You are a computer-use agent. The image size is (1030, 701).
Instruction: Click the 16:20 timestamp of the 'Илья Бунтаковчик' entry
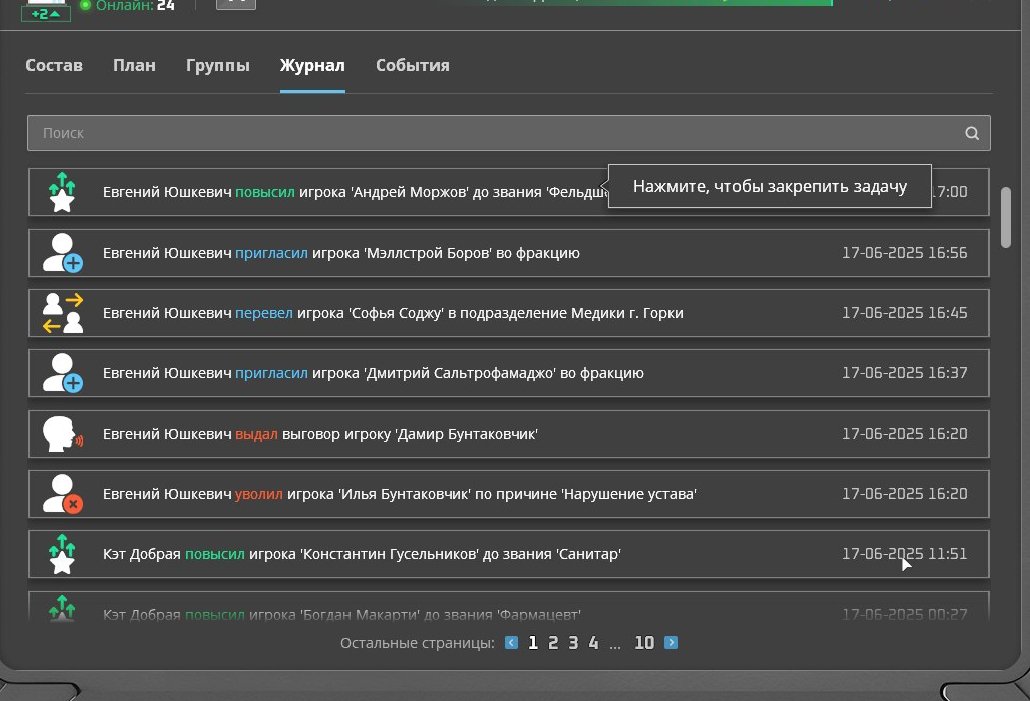tap(905, 493)
